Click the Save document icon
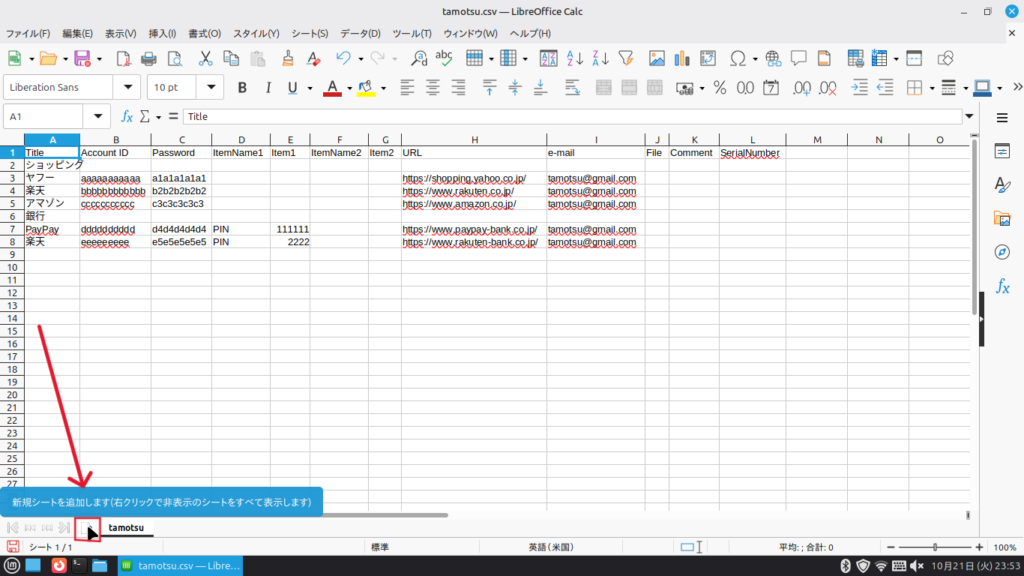1024x576 pixels. click(81, 58)
